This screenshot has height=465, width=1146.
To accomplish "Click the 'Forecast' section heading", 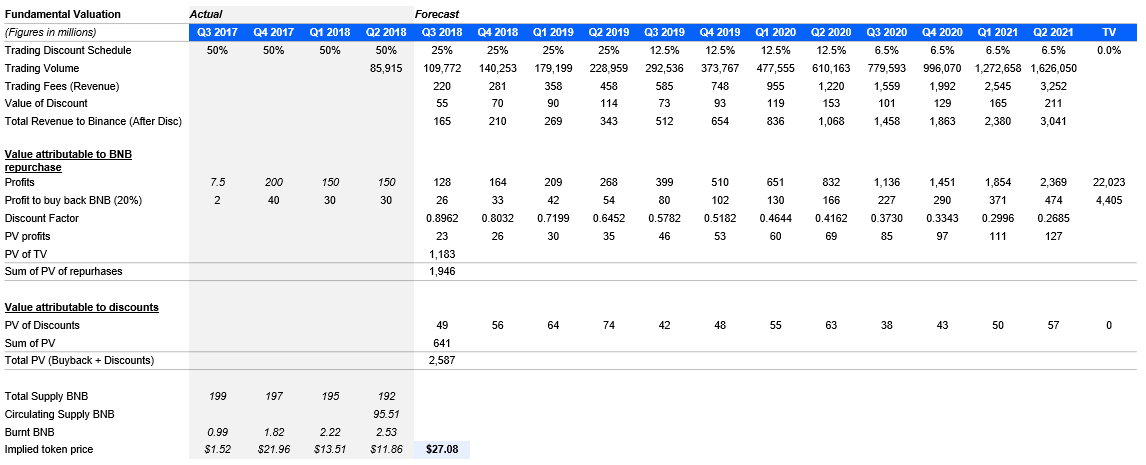I will click(437, 14).
